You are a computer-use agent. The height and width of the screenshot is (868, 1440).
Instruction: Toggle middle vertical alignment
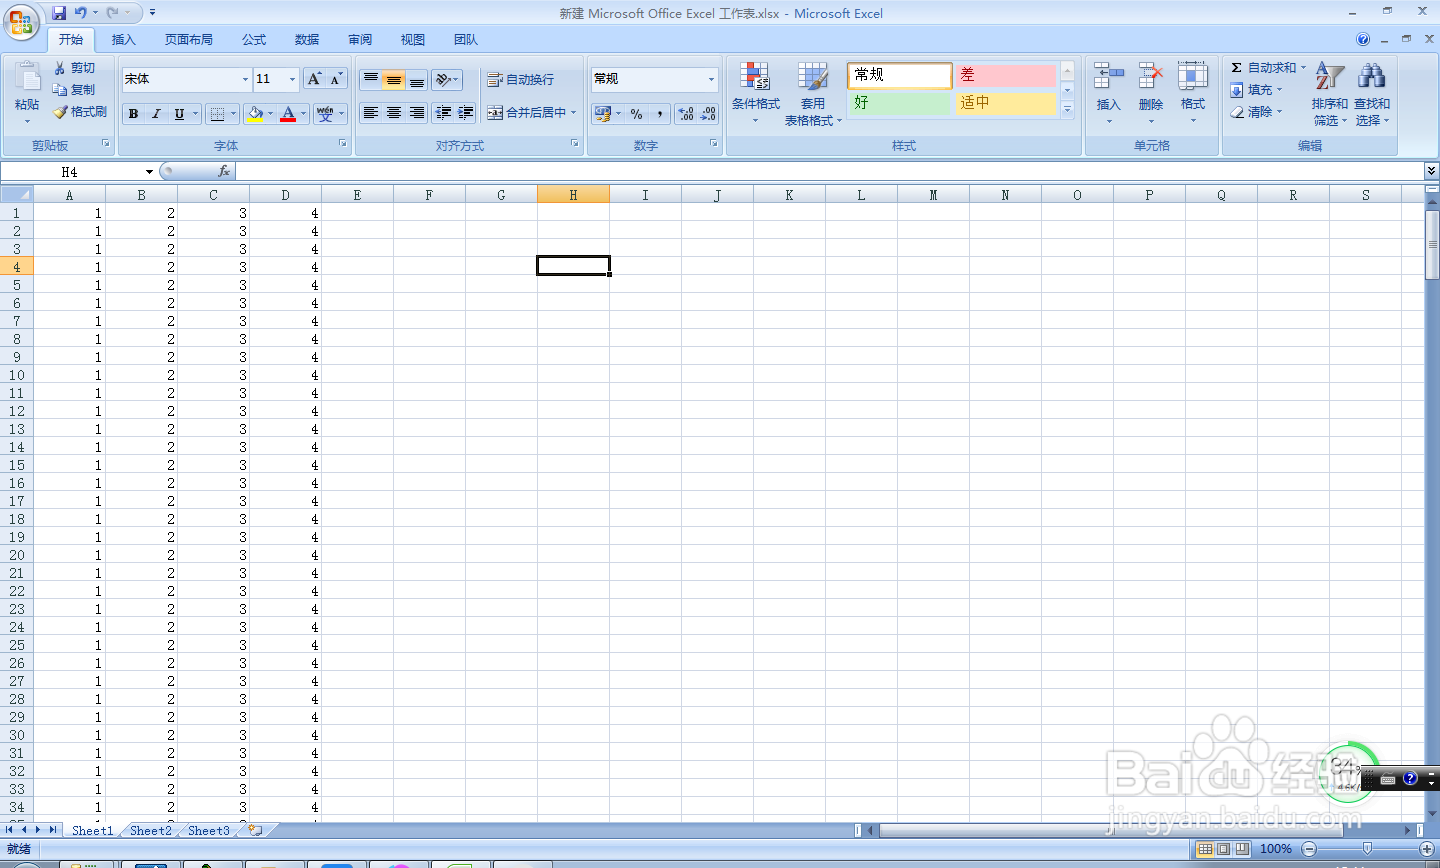(x=394, y=79)
